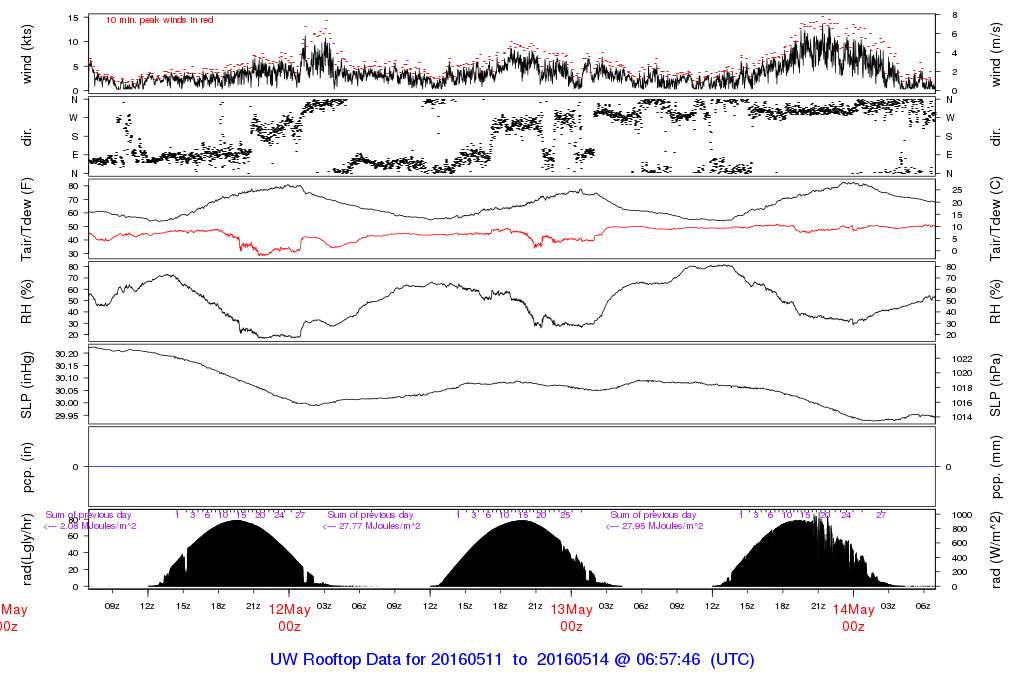Select the 30.15 tick on SLP axis
The height and width of the screenshot is (700, 1024).
67,366
